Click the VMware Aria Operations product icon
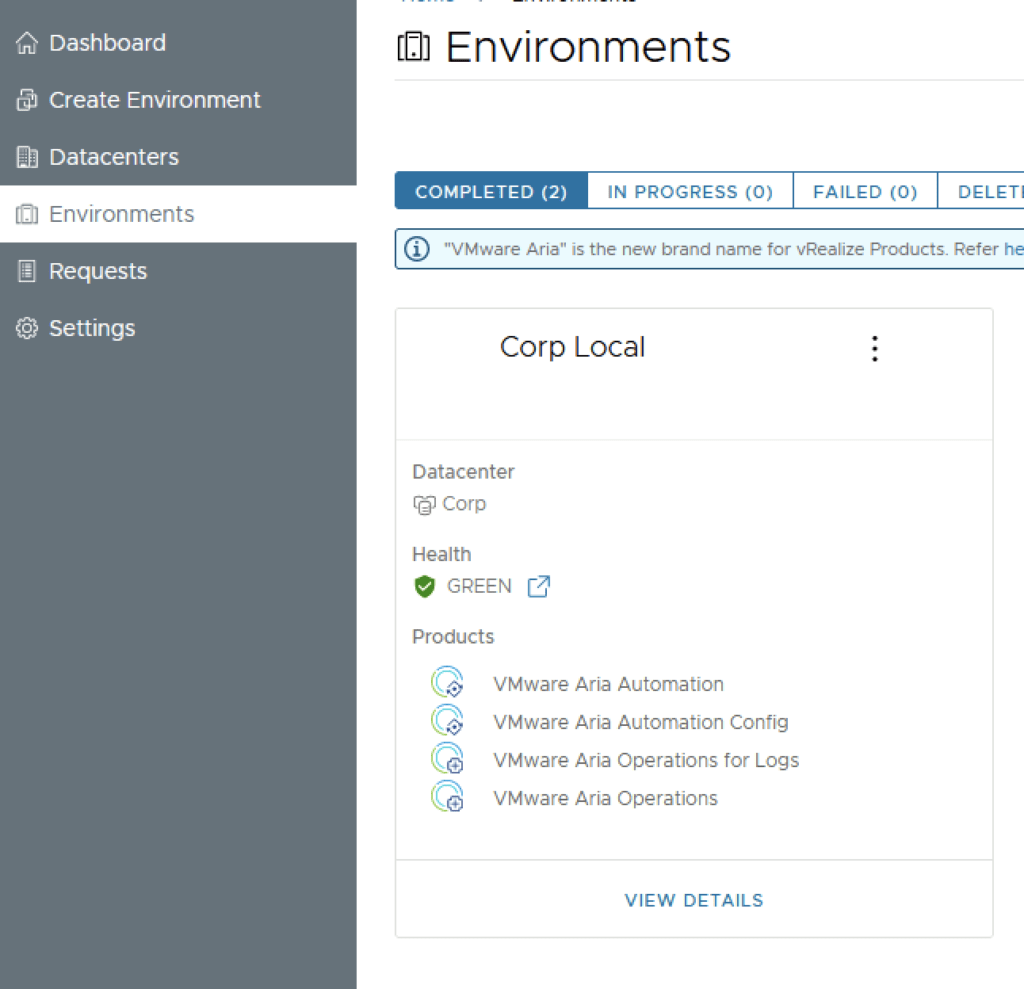The width and height of the screenshot is (1024, 989). click(447, 796)
